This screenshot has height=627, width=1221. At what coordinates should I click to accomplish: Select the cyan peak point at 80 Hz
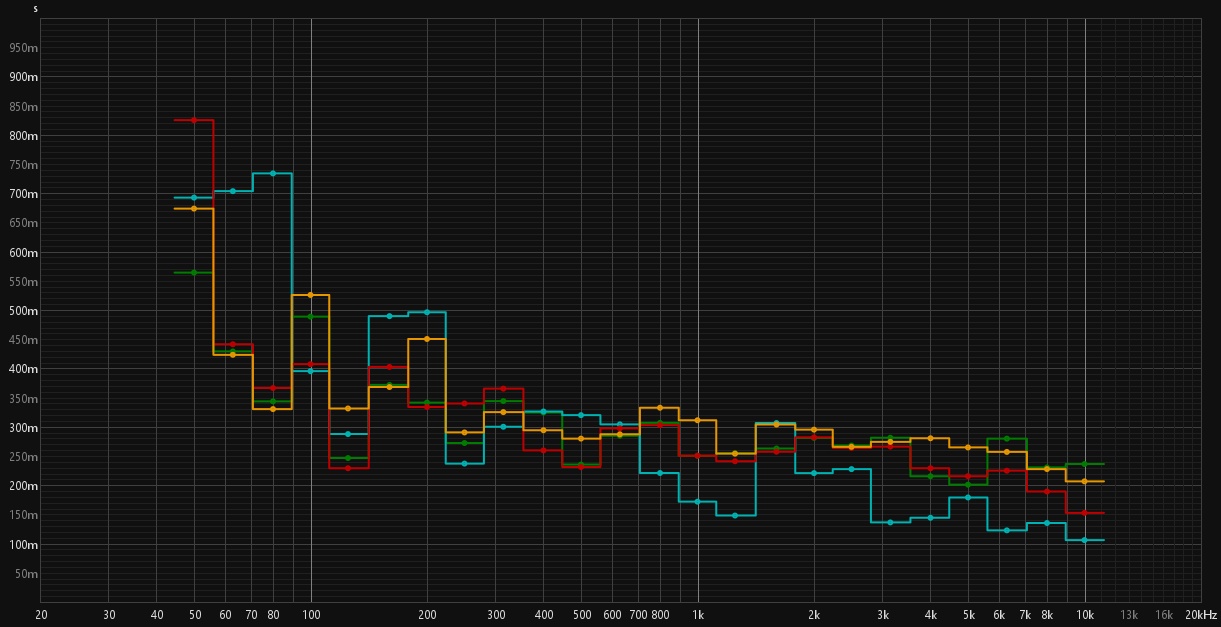click(272, 173)
